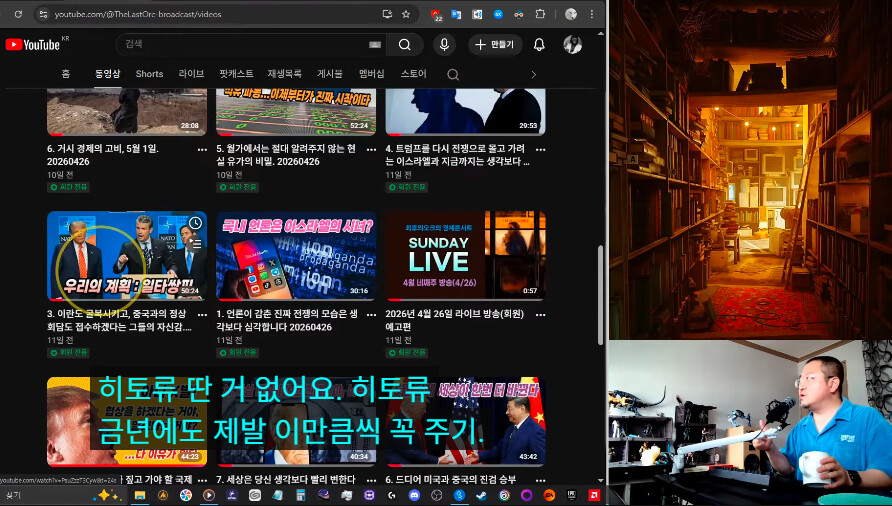Add 우리의 계획 video to Watch Later clock
Image resolution: width=892 pixels, height=506 pixels.
click(195, 223)
